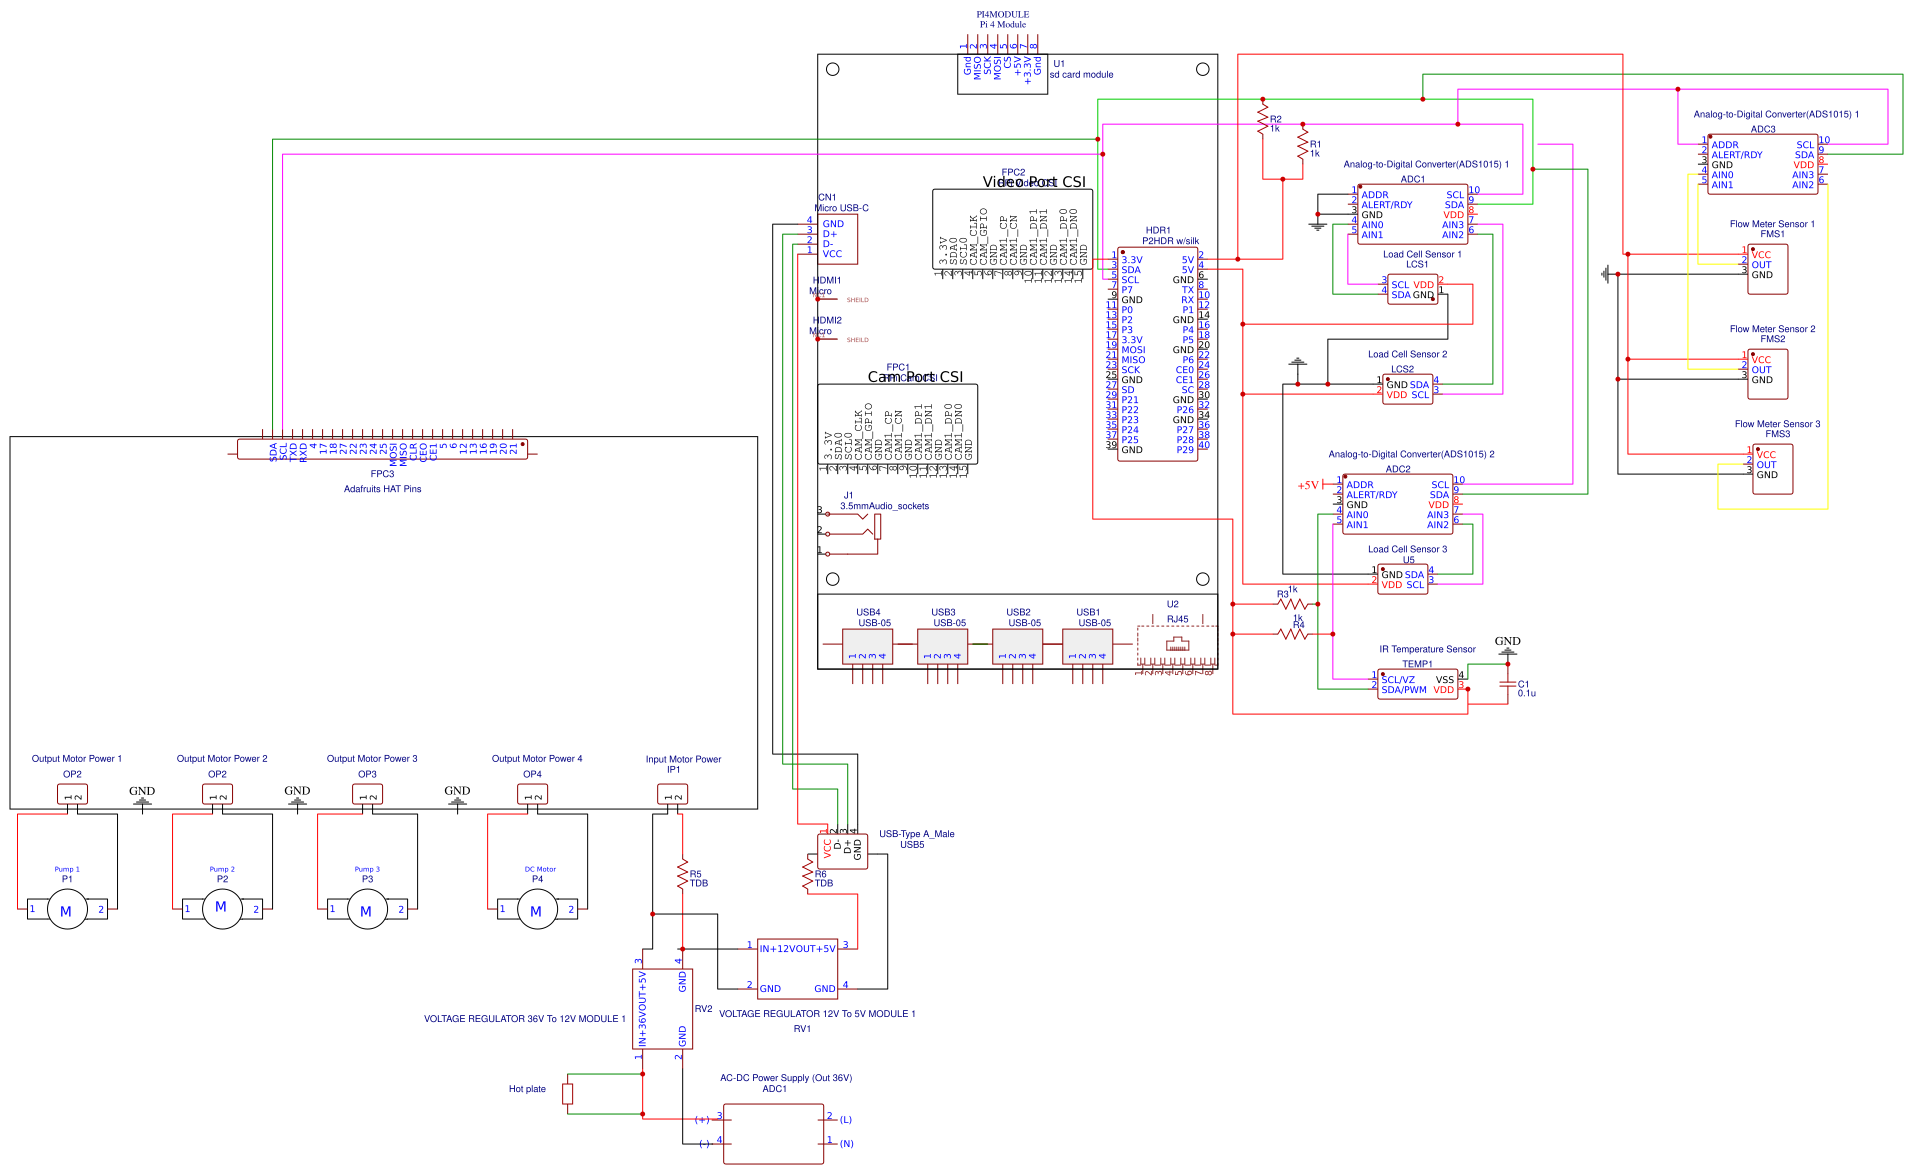Click the RJ45 connector symbol
Screen dimensions: 1913x1174
click(1177, 645)
